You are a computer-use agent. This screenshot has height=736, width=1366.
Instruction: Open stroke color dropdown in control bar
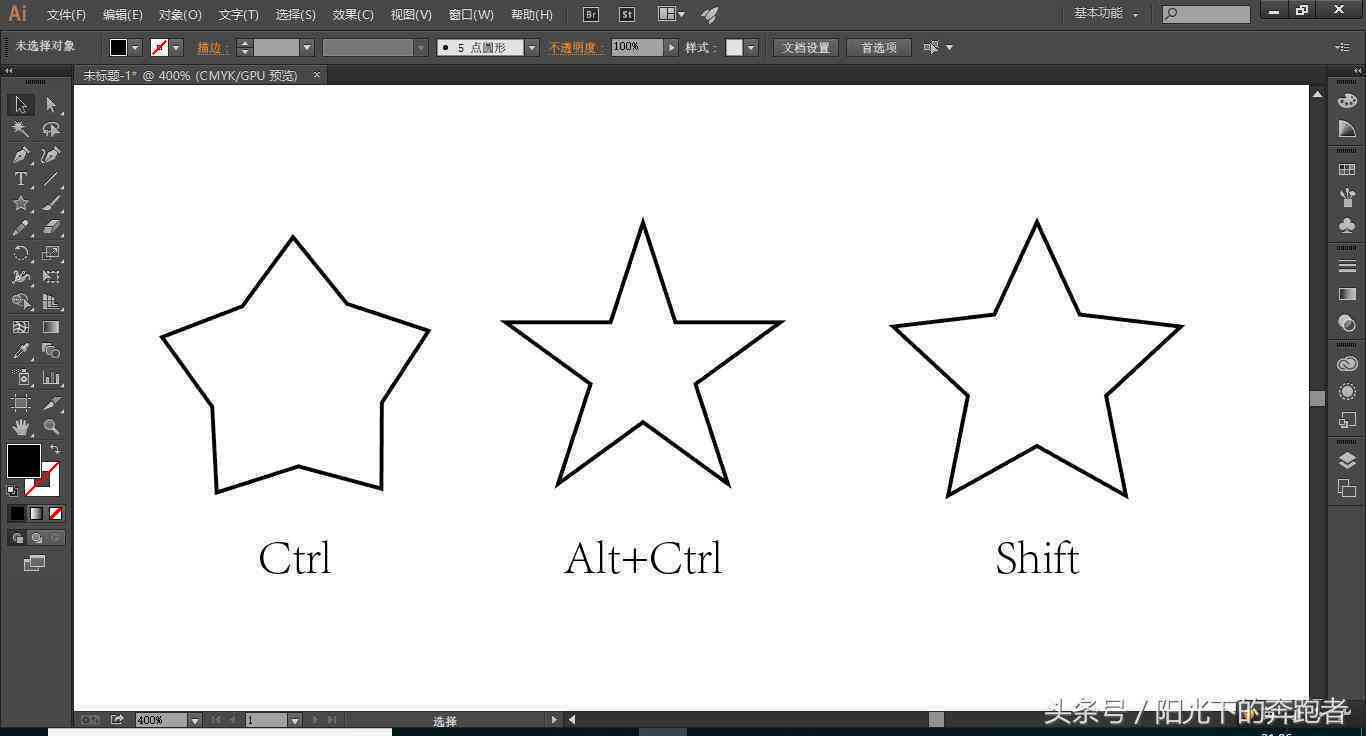click(177, 48)
